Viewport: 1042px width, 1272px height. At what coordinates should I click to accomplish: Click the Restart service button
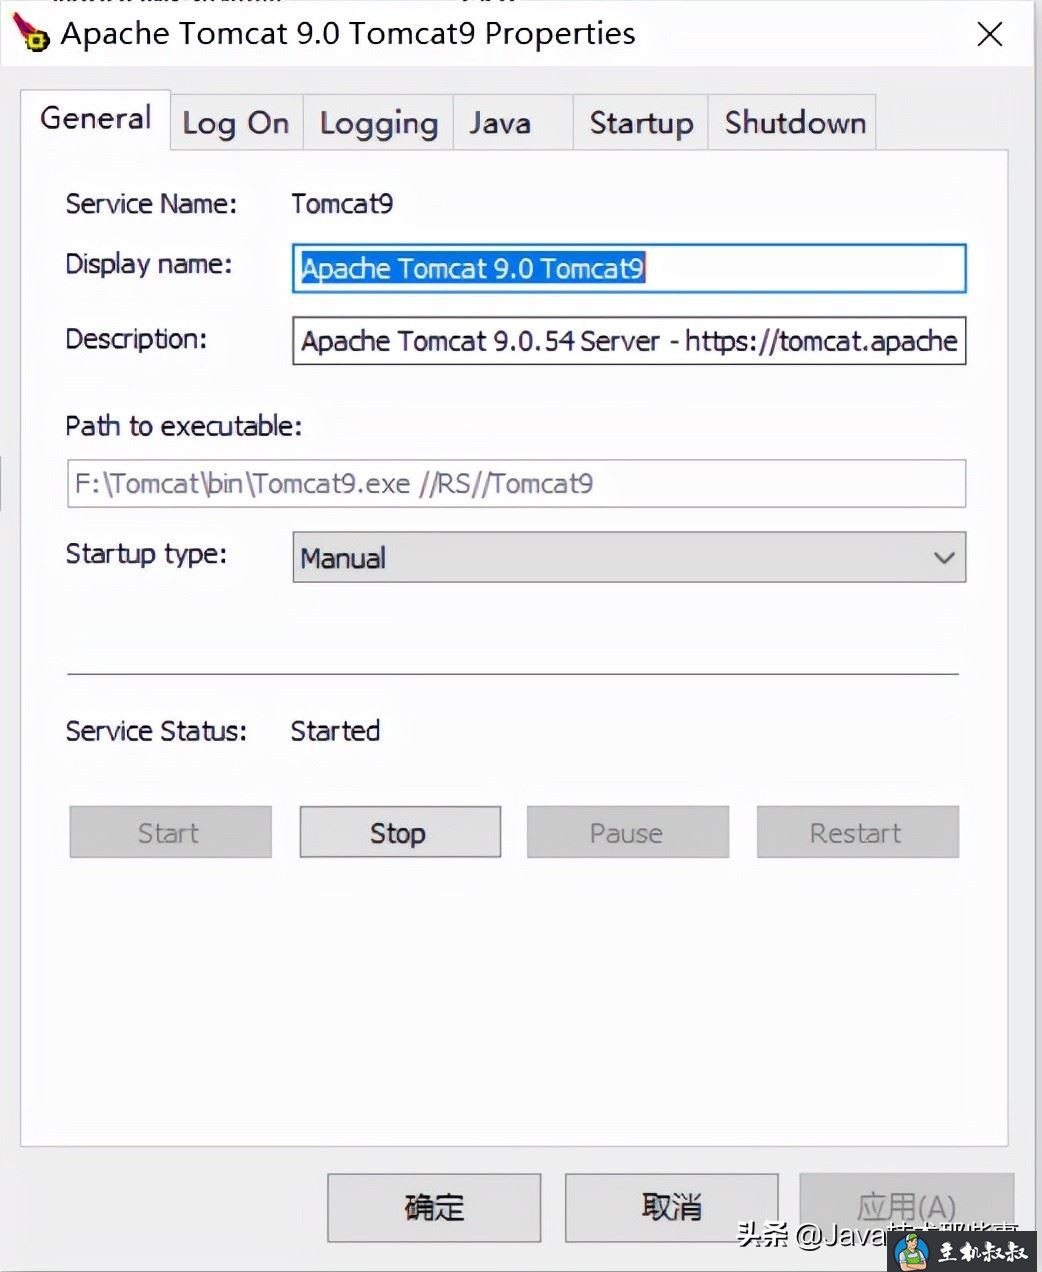coord(857,832)
